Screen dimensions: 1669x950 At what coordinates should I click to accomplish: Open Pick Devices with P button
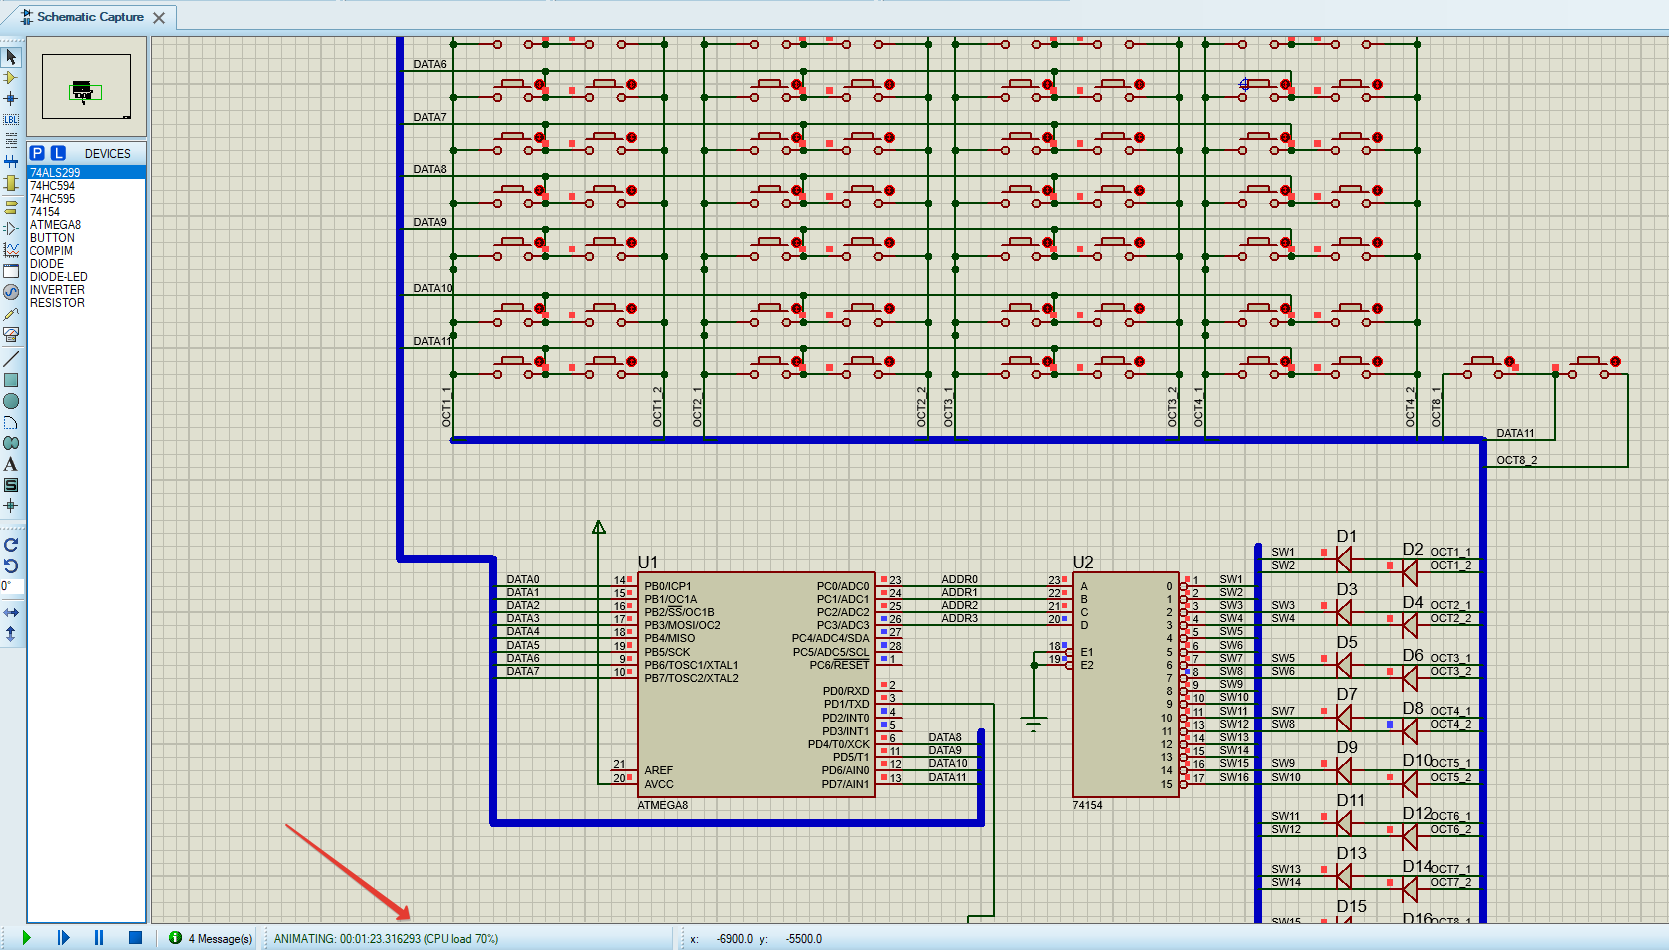(37, 153)
